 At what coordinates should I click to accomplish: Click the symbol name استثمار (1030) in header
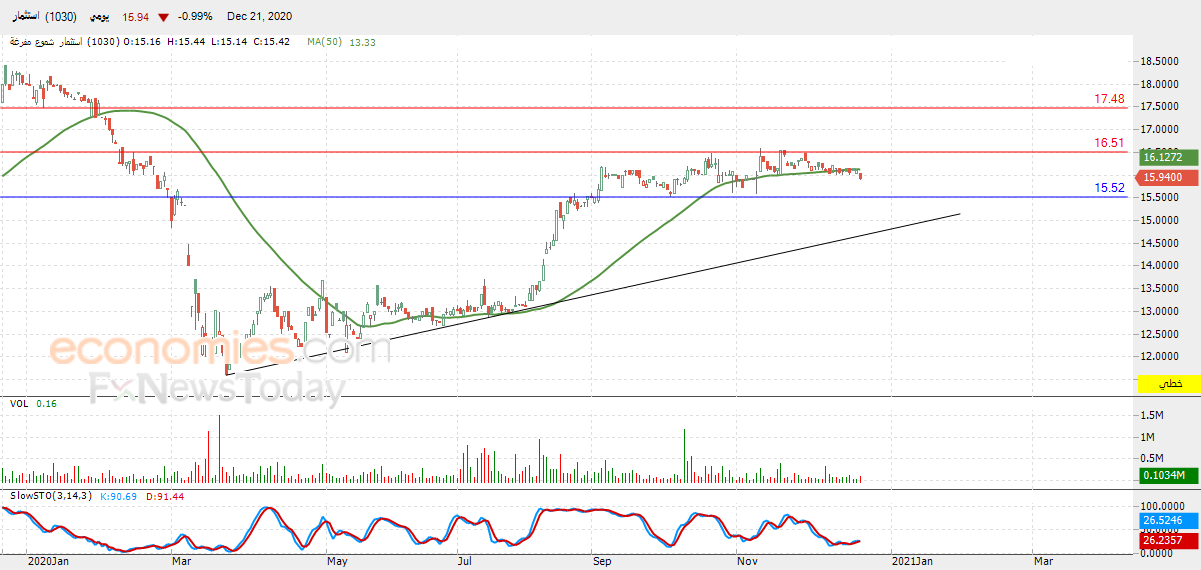click(43, 17)
